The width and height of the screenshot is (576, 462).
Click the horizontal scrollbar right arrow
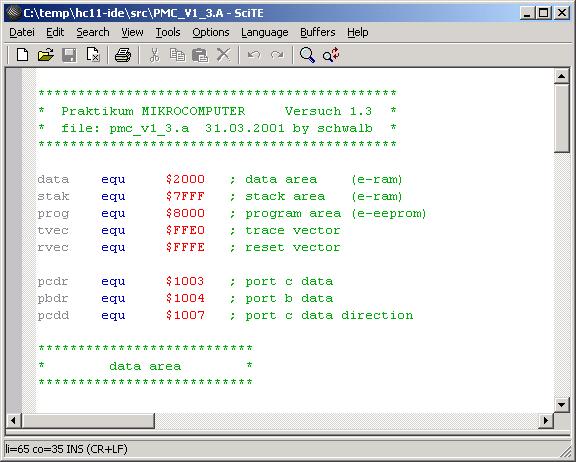pos(546,420)
